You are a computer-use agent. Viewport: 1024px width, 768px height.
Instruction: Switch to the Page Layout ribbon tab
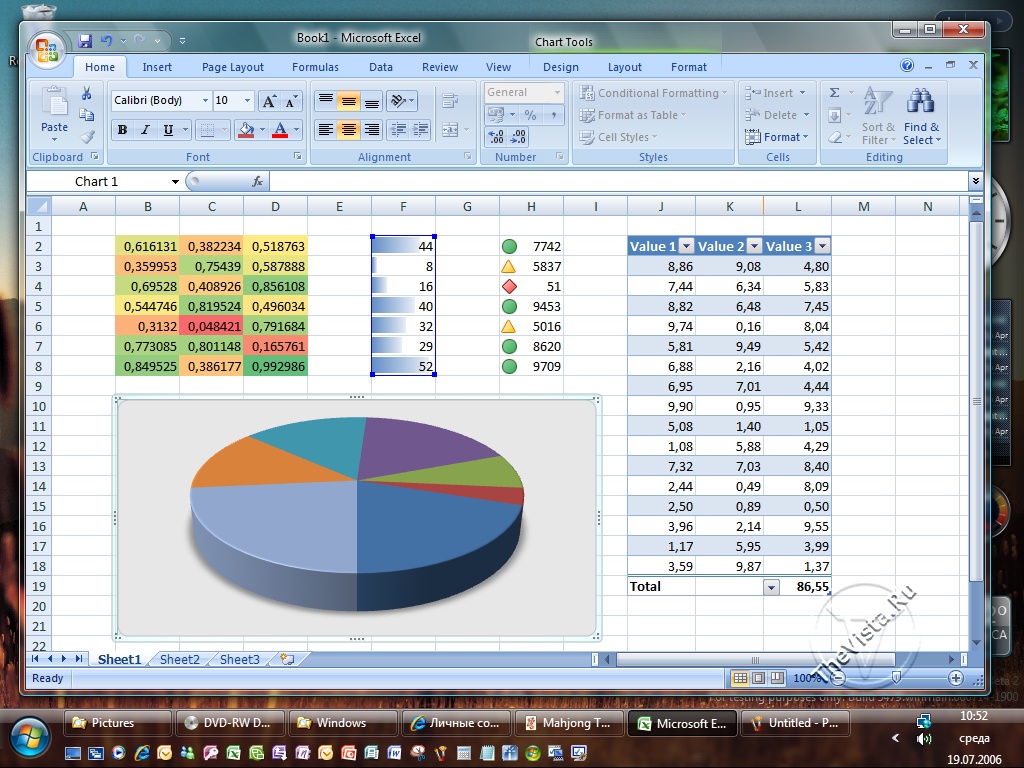point(232,67)
